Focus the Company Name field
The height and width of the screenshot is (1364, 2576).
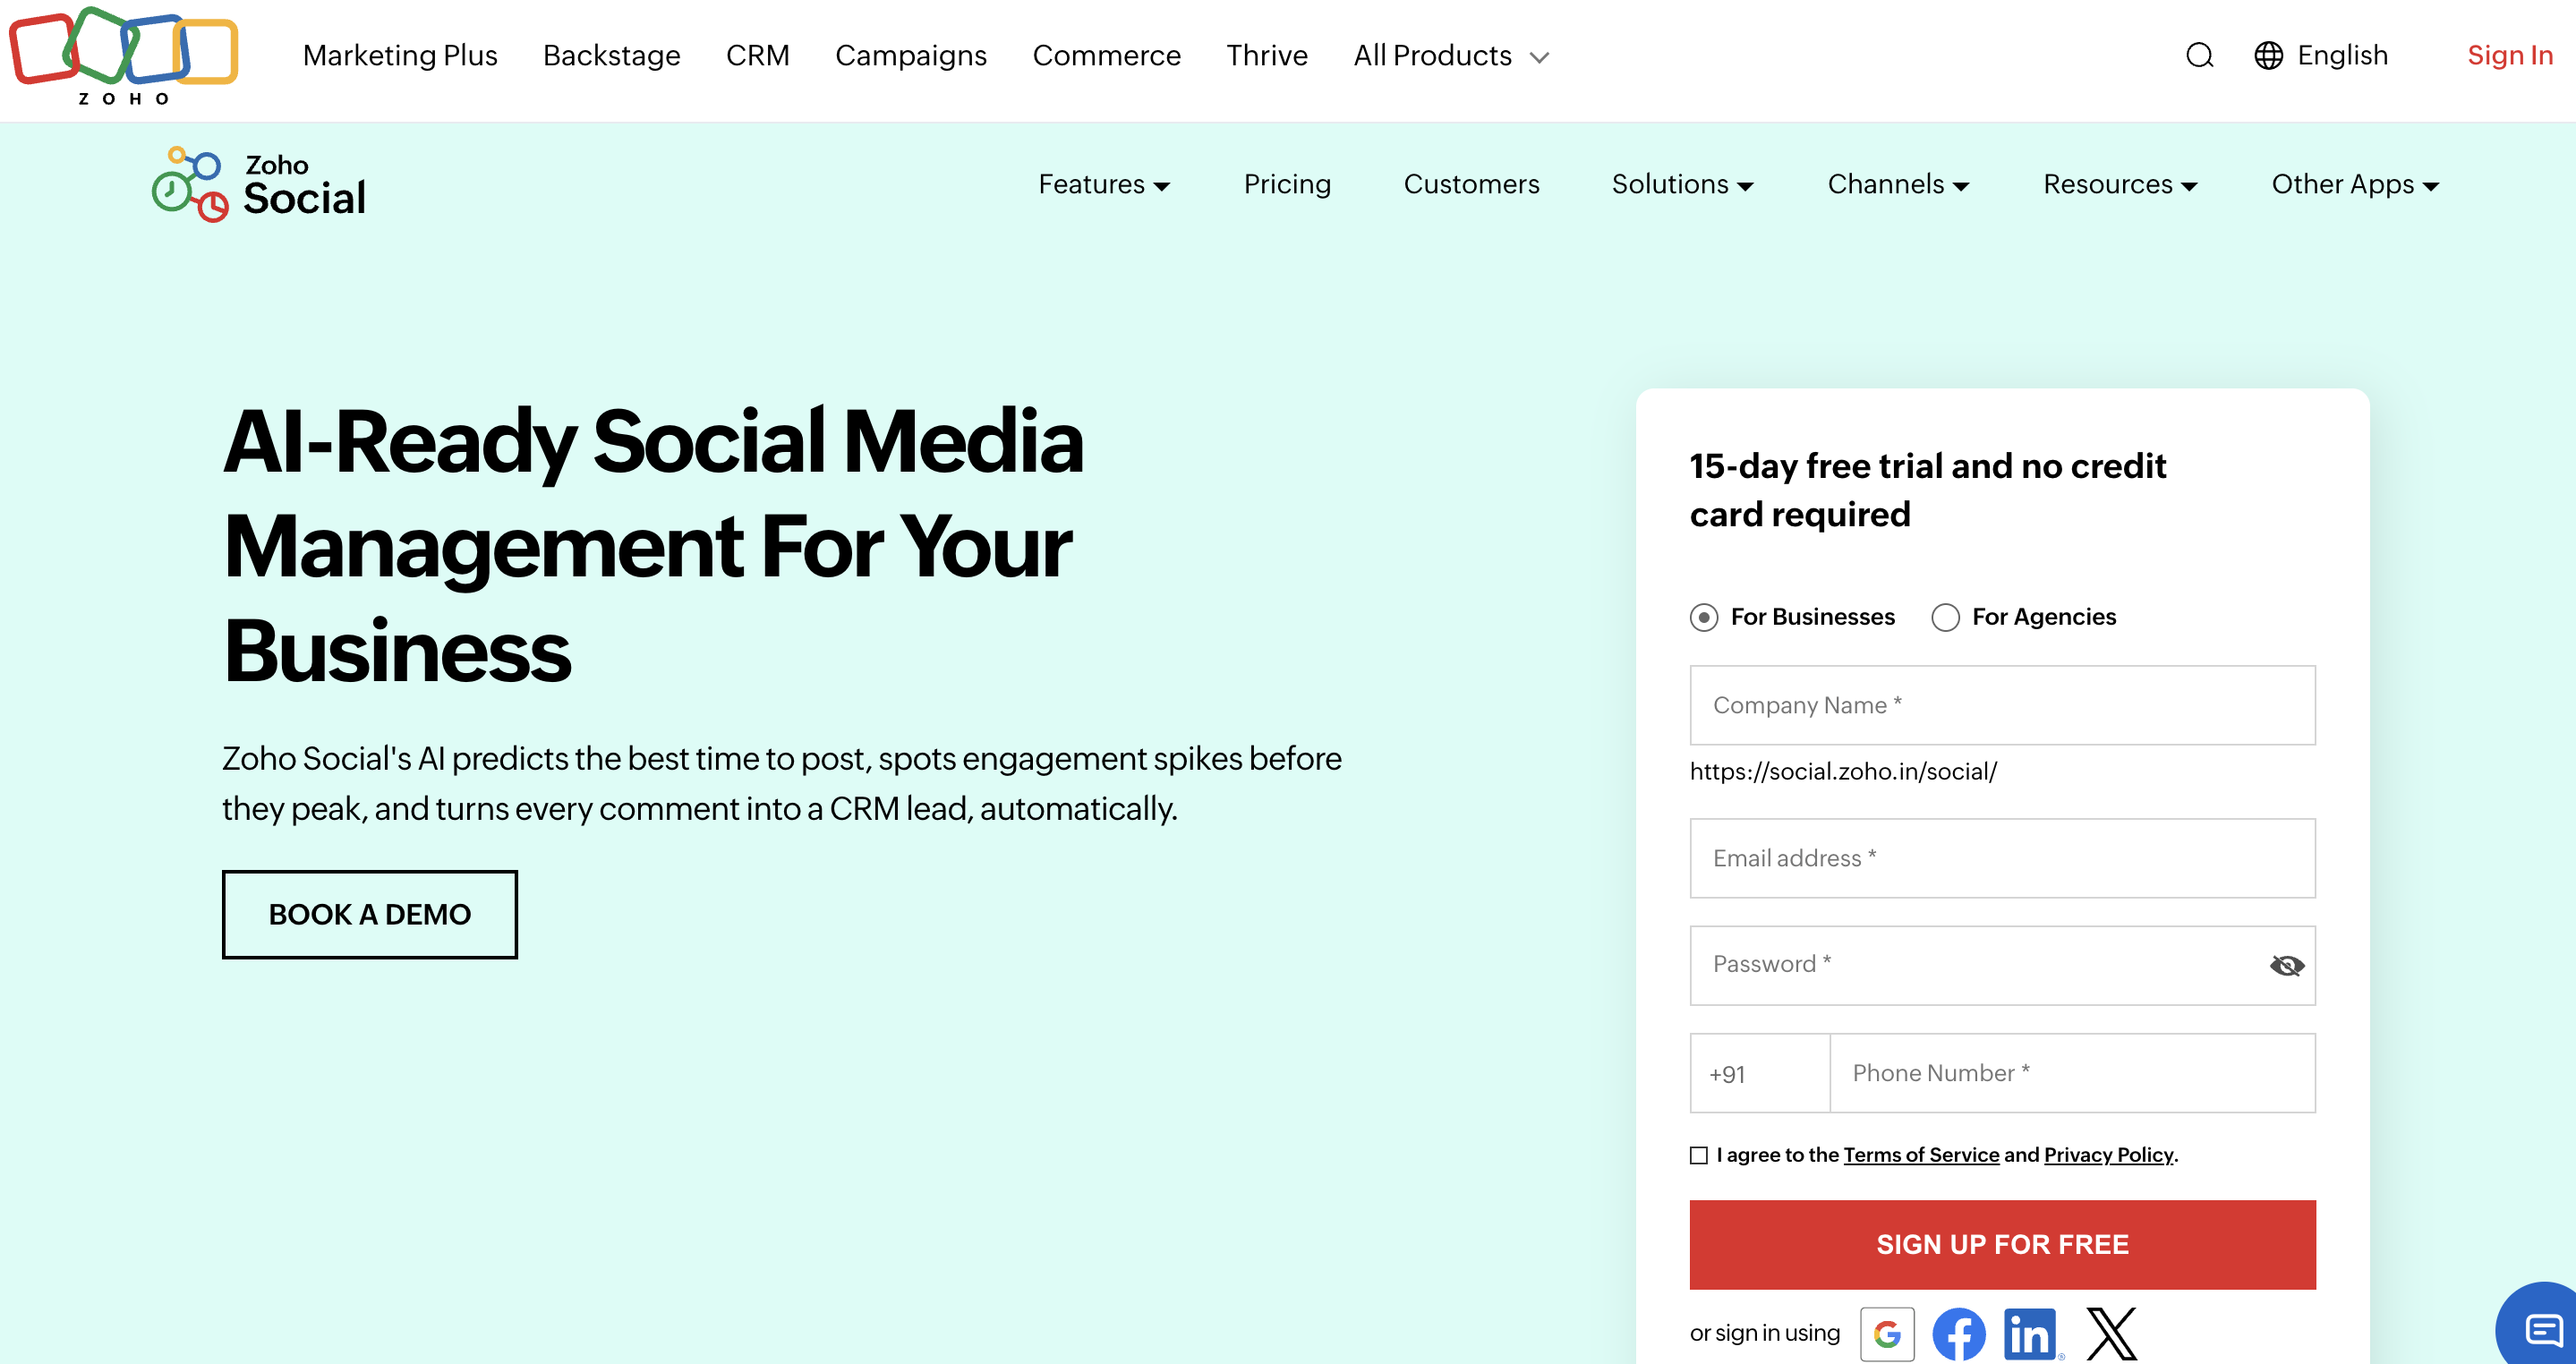coord(2002,705)
